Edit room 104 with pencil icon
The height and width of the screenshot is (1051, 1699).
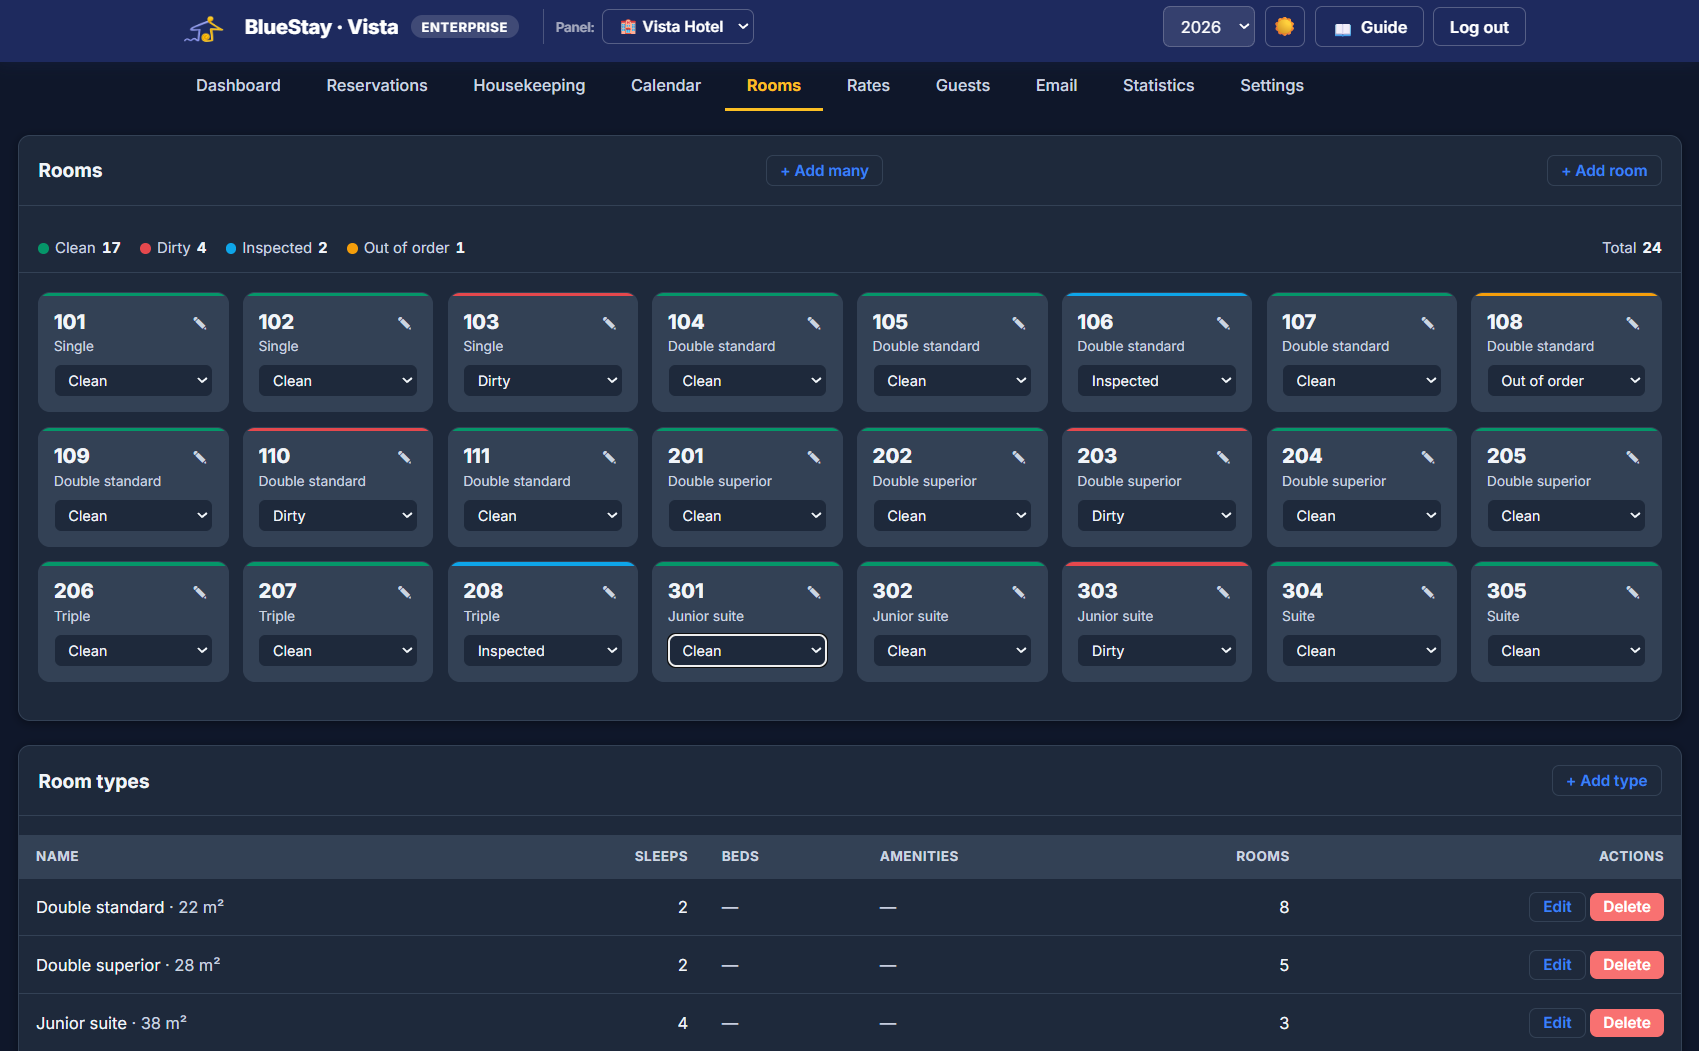point(814,323)
